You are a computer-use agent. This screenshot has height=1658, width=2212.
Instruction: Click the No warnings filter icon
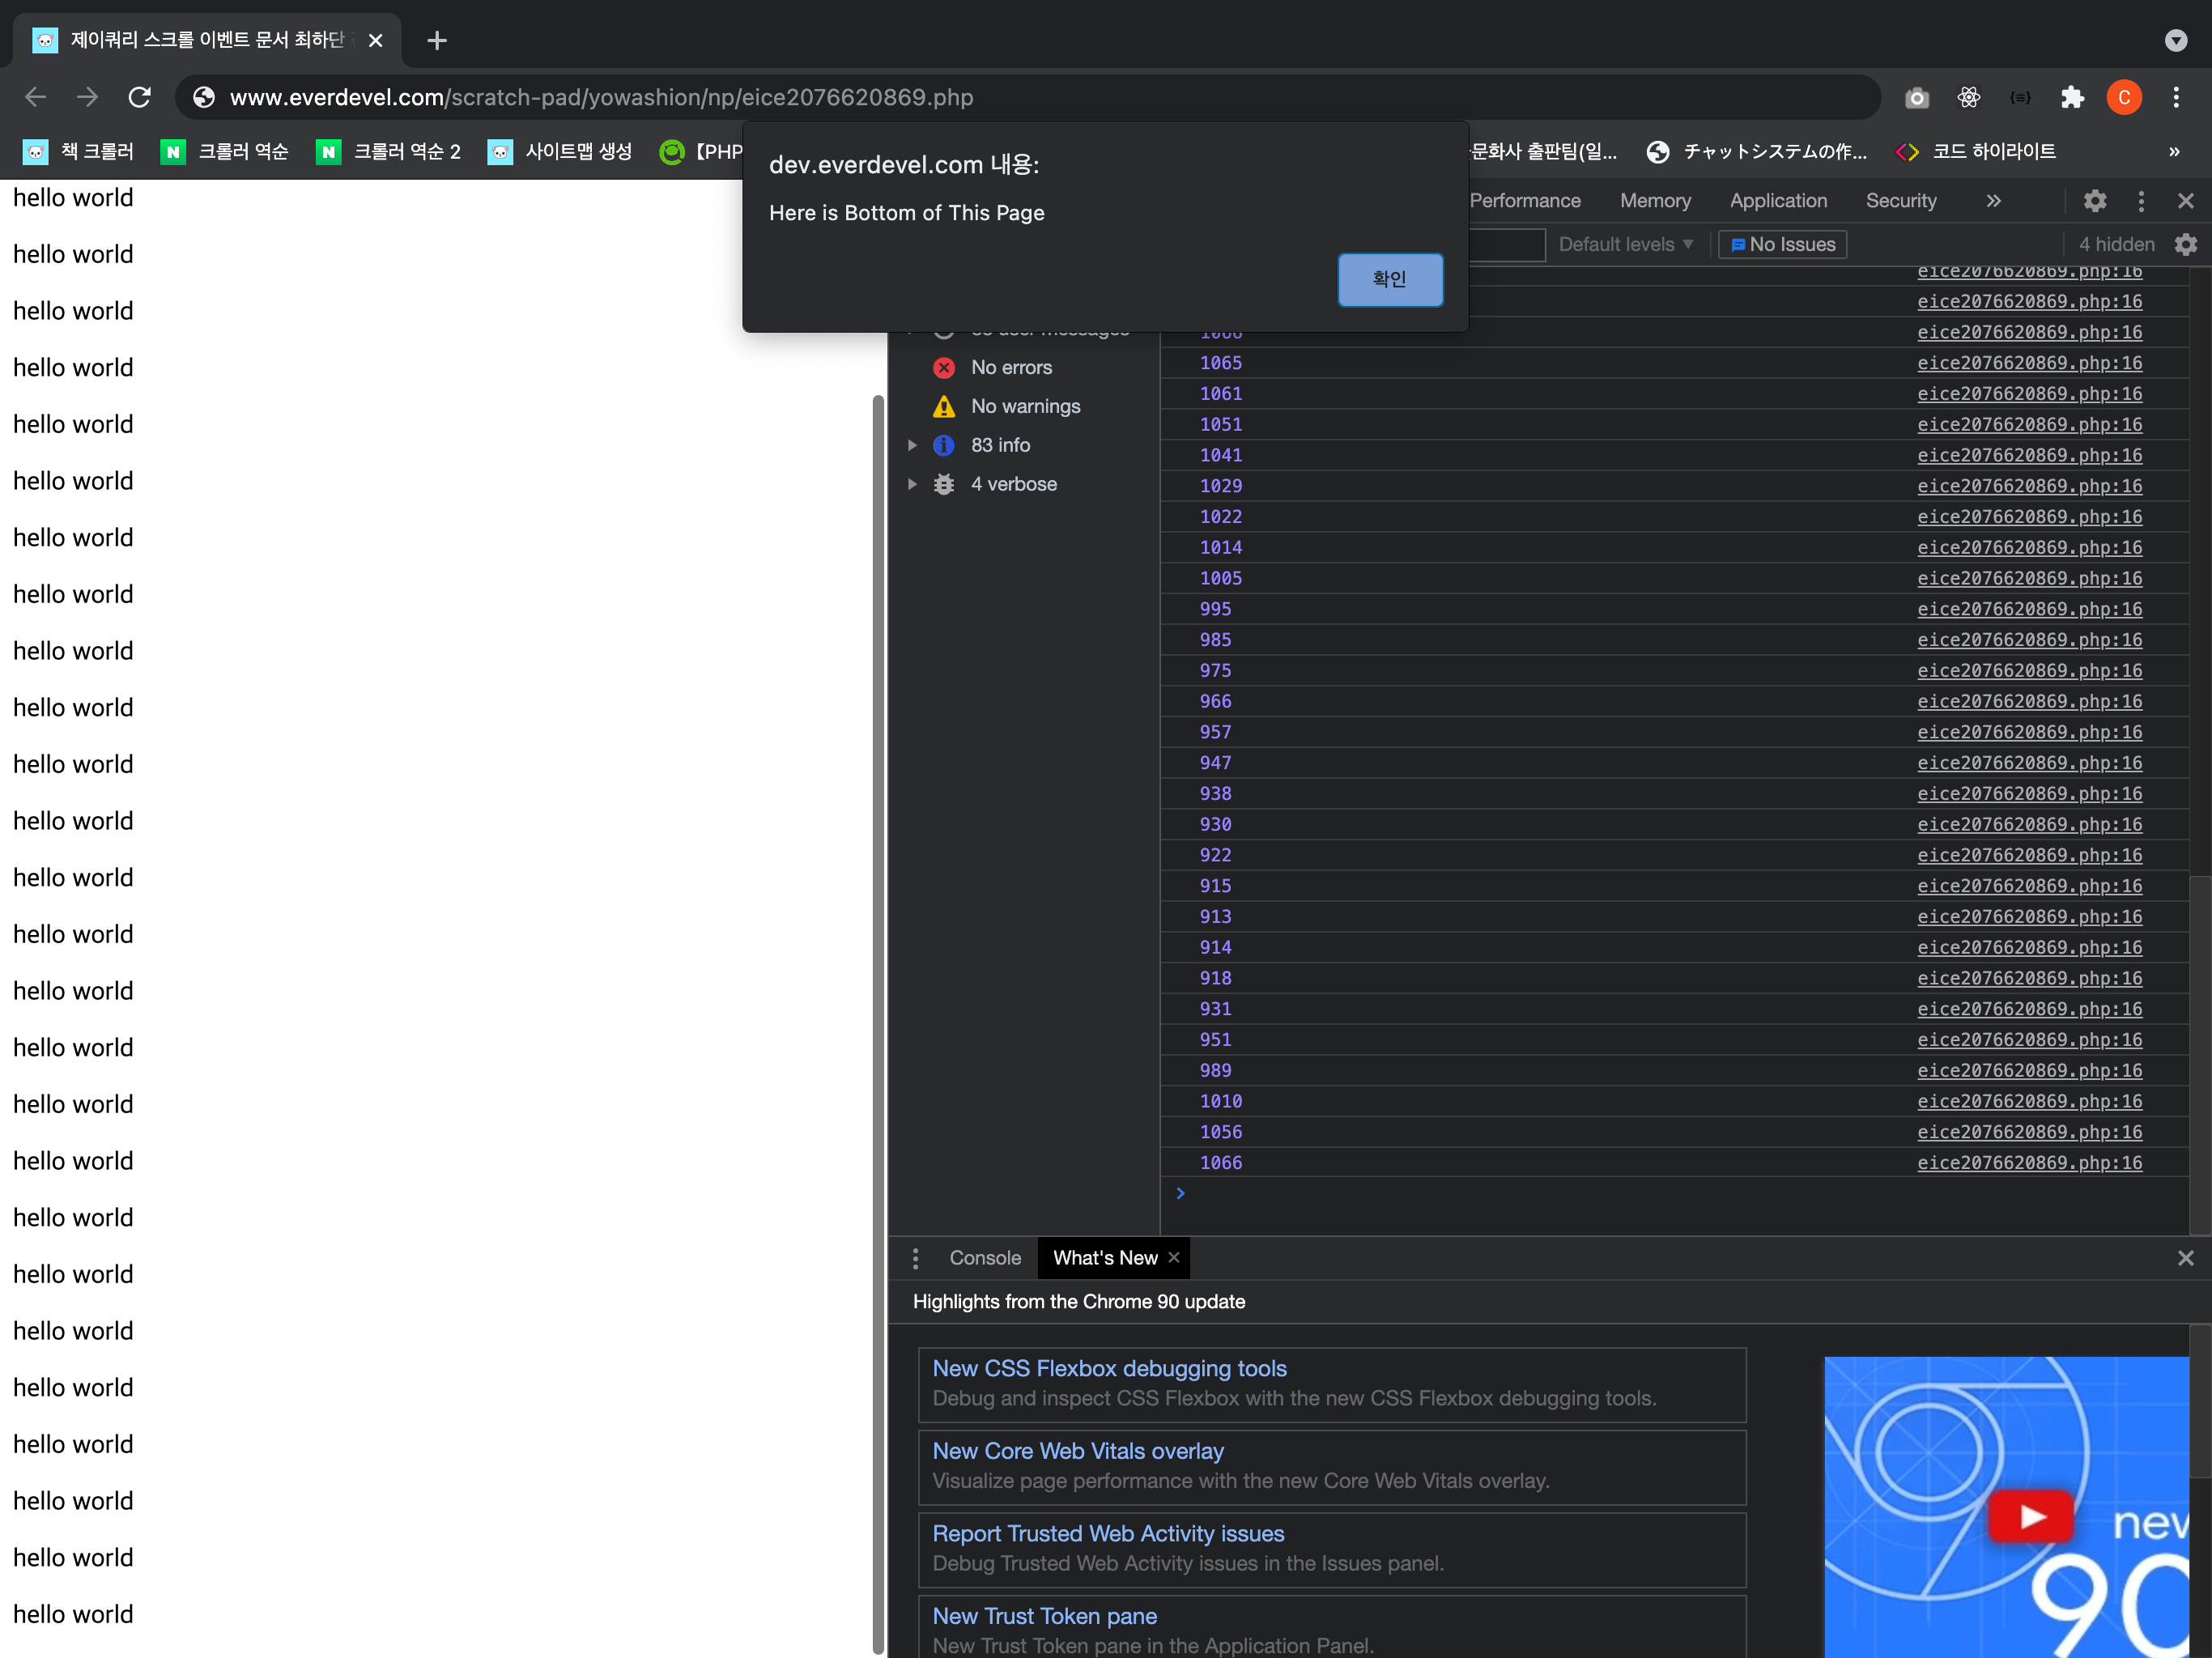tap(944, 406)
